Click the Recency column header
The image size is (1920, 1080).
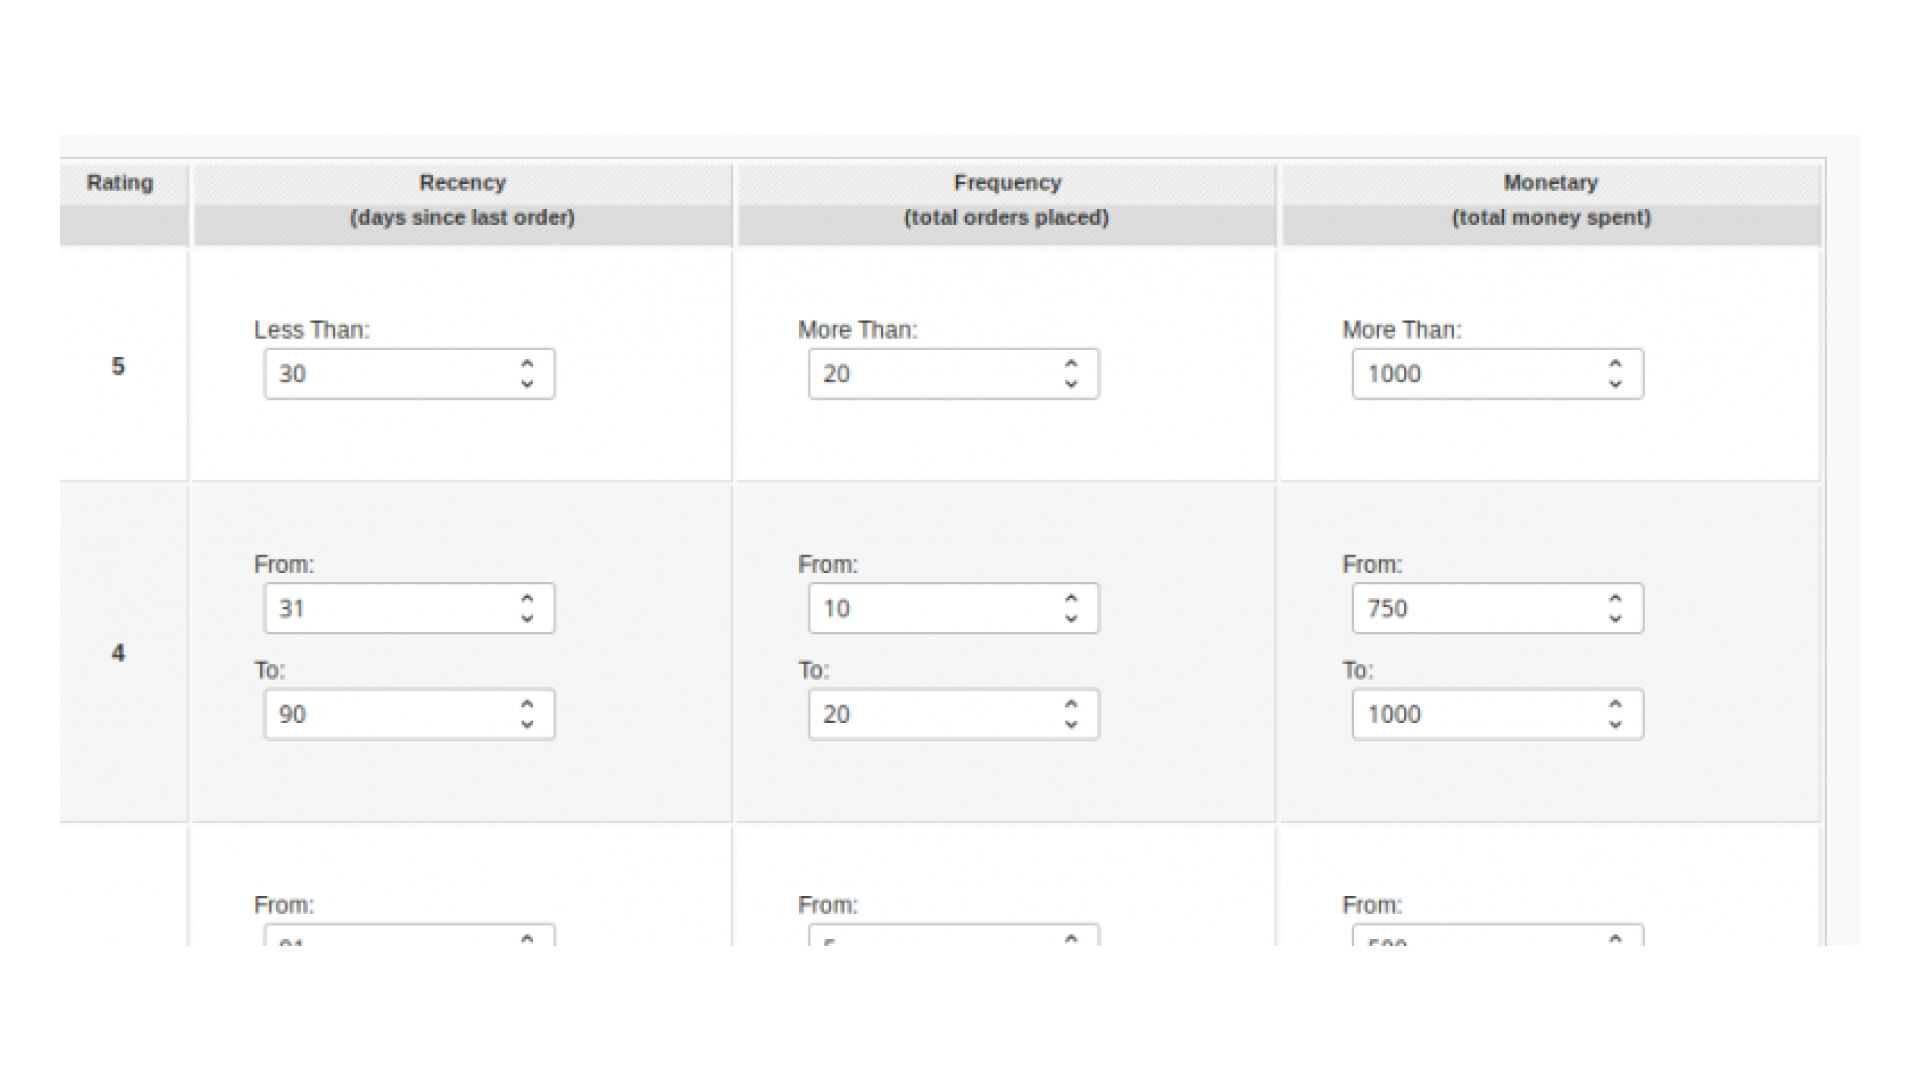tap(462, 183)
